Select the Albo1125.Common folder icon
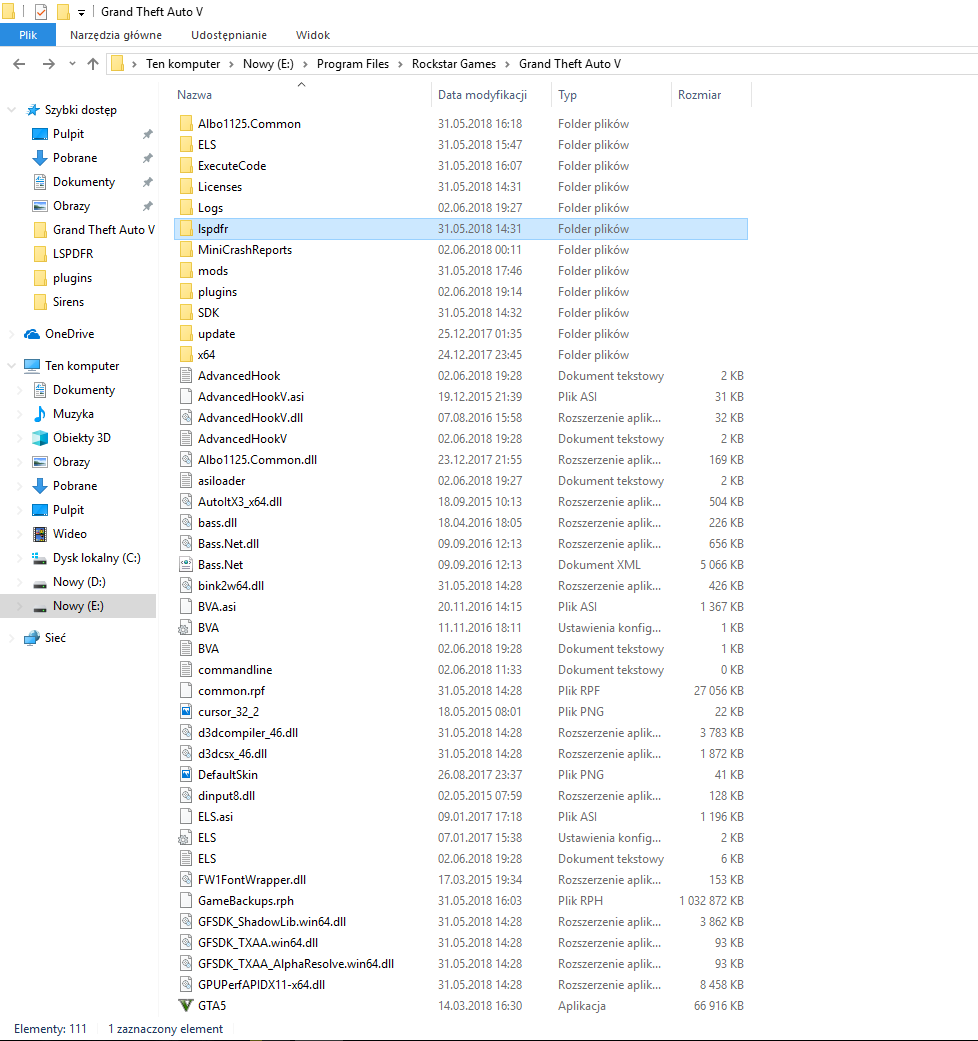Image resolution: width=978 pixels, height=1041 pixels. click(x=187, y=123)
